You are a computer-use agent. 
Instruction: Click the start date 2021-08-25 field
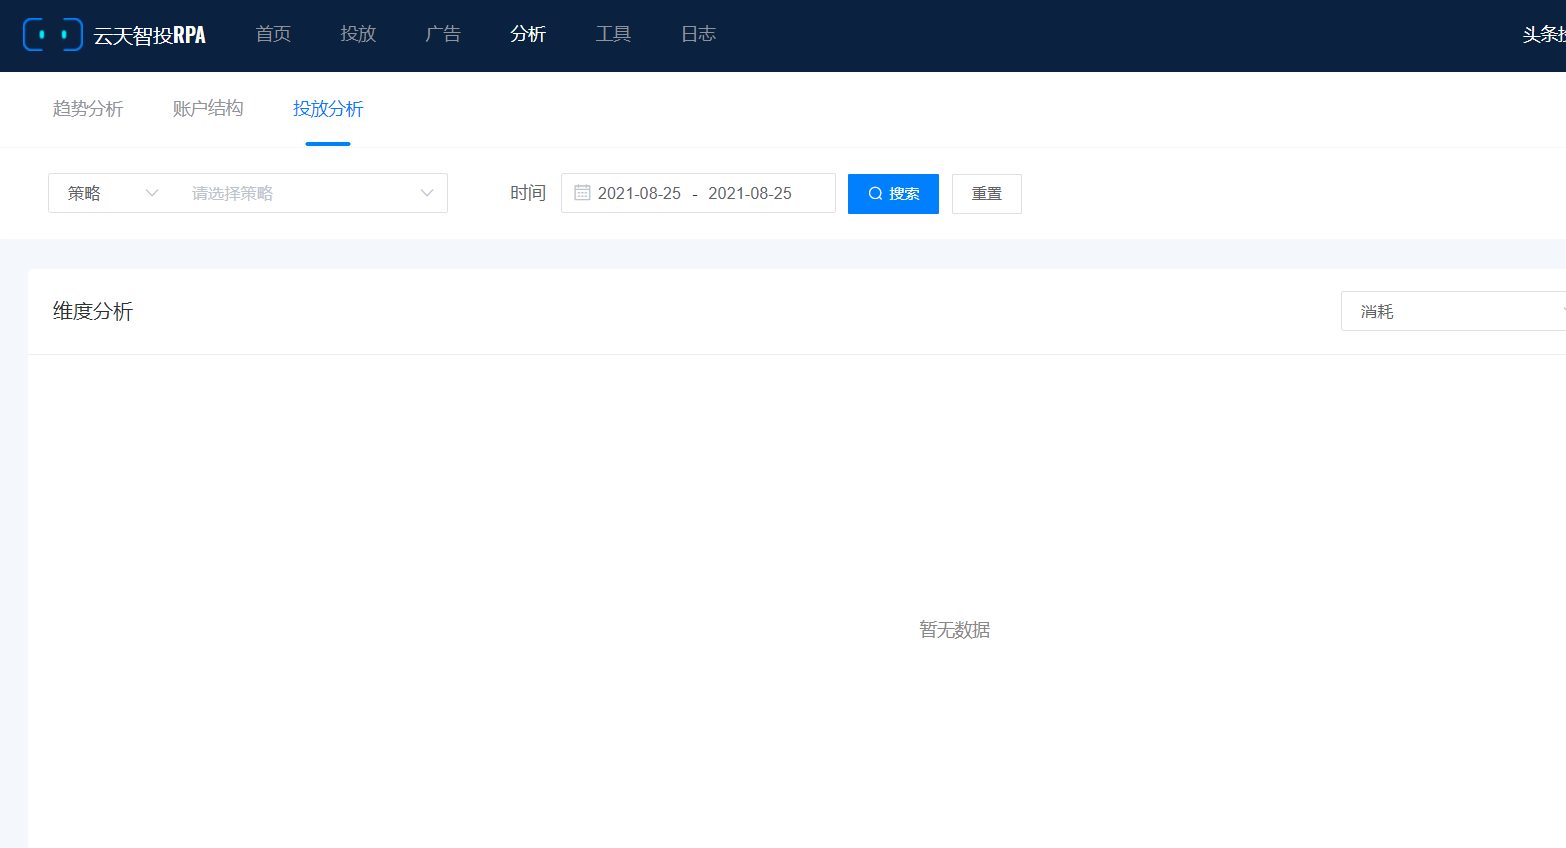[639, 193]
